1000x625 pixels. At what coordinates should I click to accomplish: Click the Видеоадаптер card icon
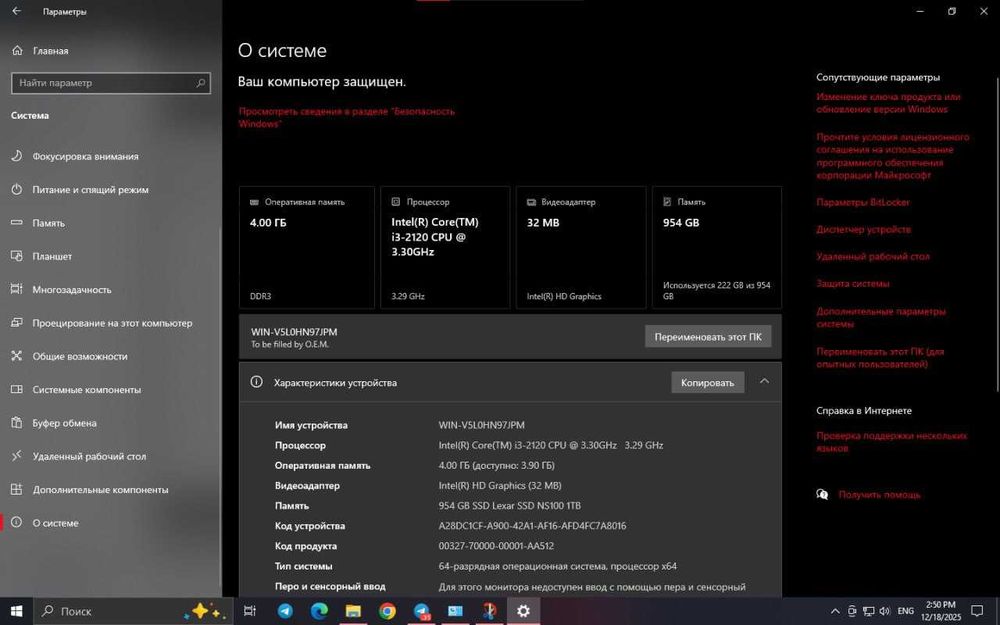pos(531,202)
